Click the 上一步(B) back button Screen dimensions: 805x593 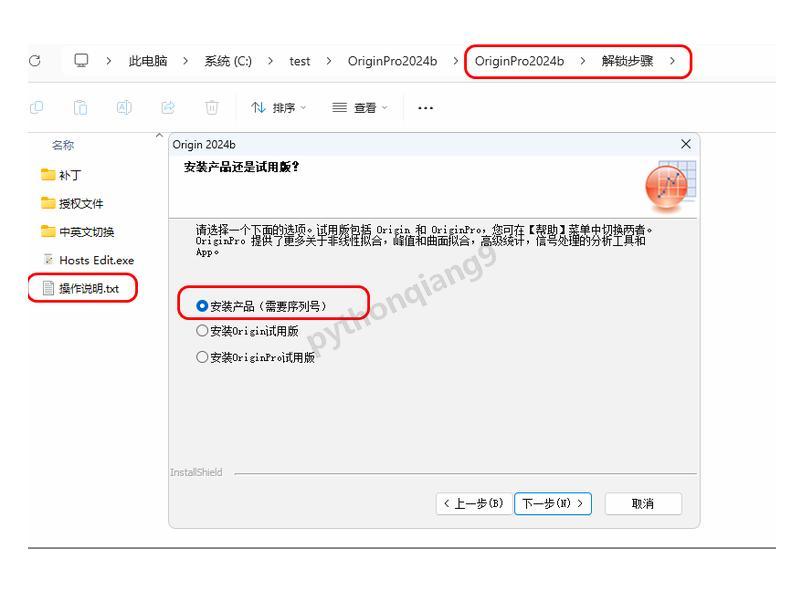(474, 503)
